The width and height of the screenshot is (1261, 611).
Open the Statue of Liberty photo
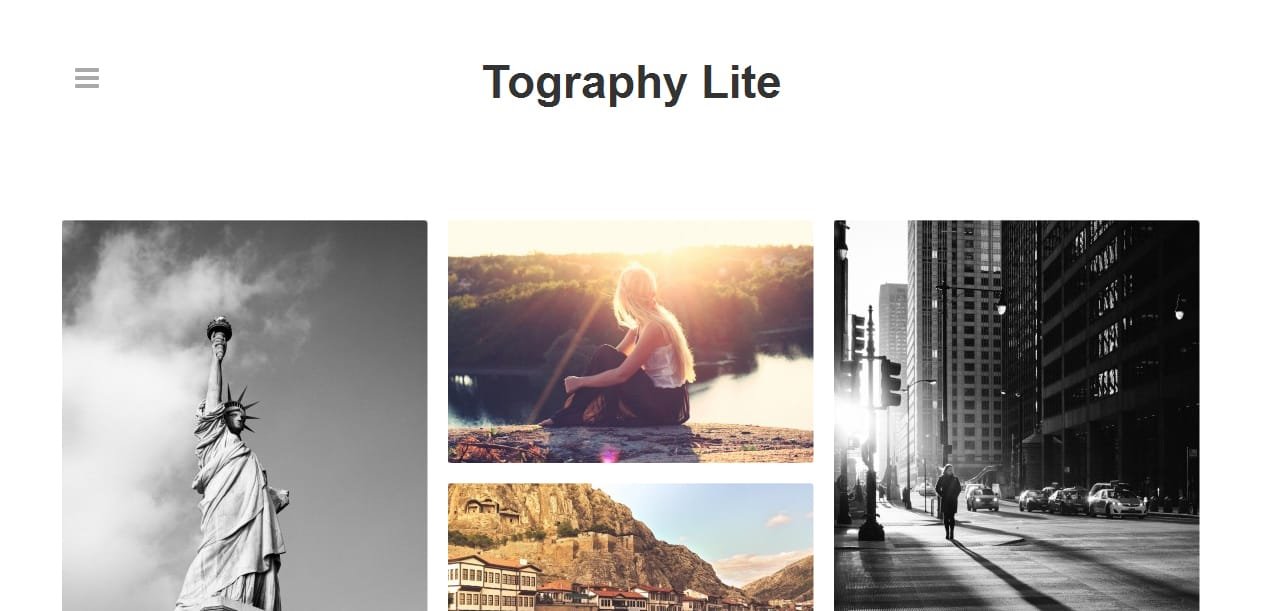point(245,415)
